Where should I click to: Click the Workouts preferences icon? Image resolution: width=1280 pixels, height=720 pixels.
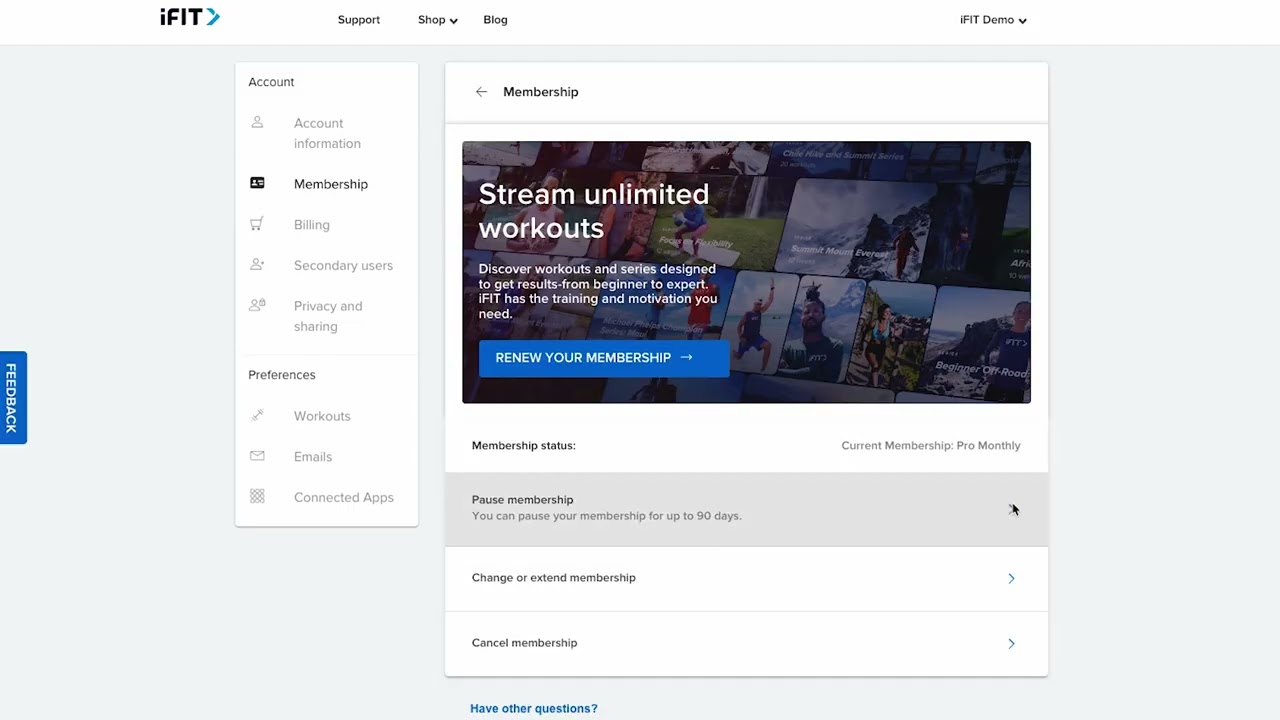257,415
